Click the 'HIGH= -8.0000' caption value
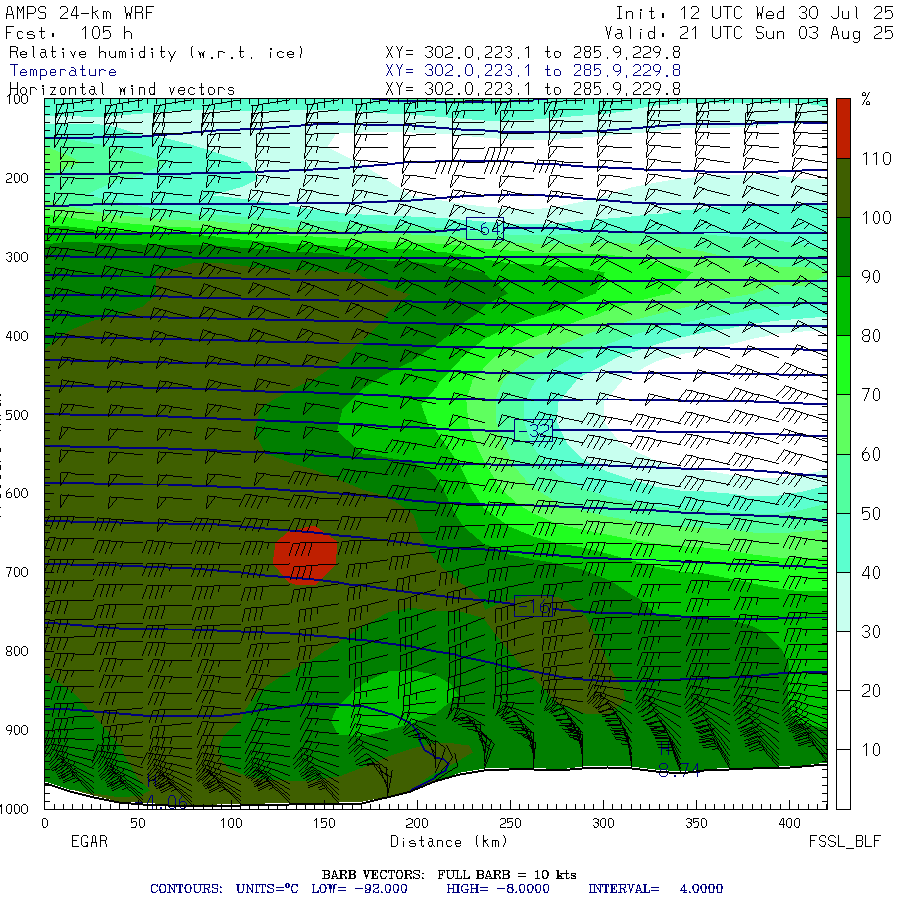900x900 pixels. (498, 889)
